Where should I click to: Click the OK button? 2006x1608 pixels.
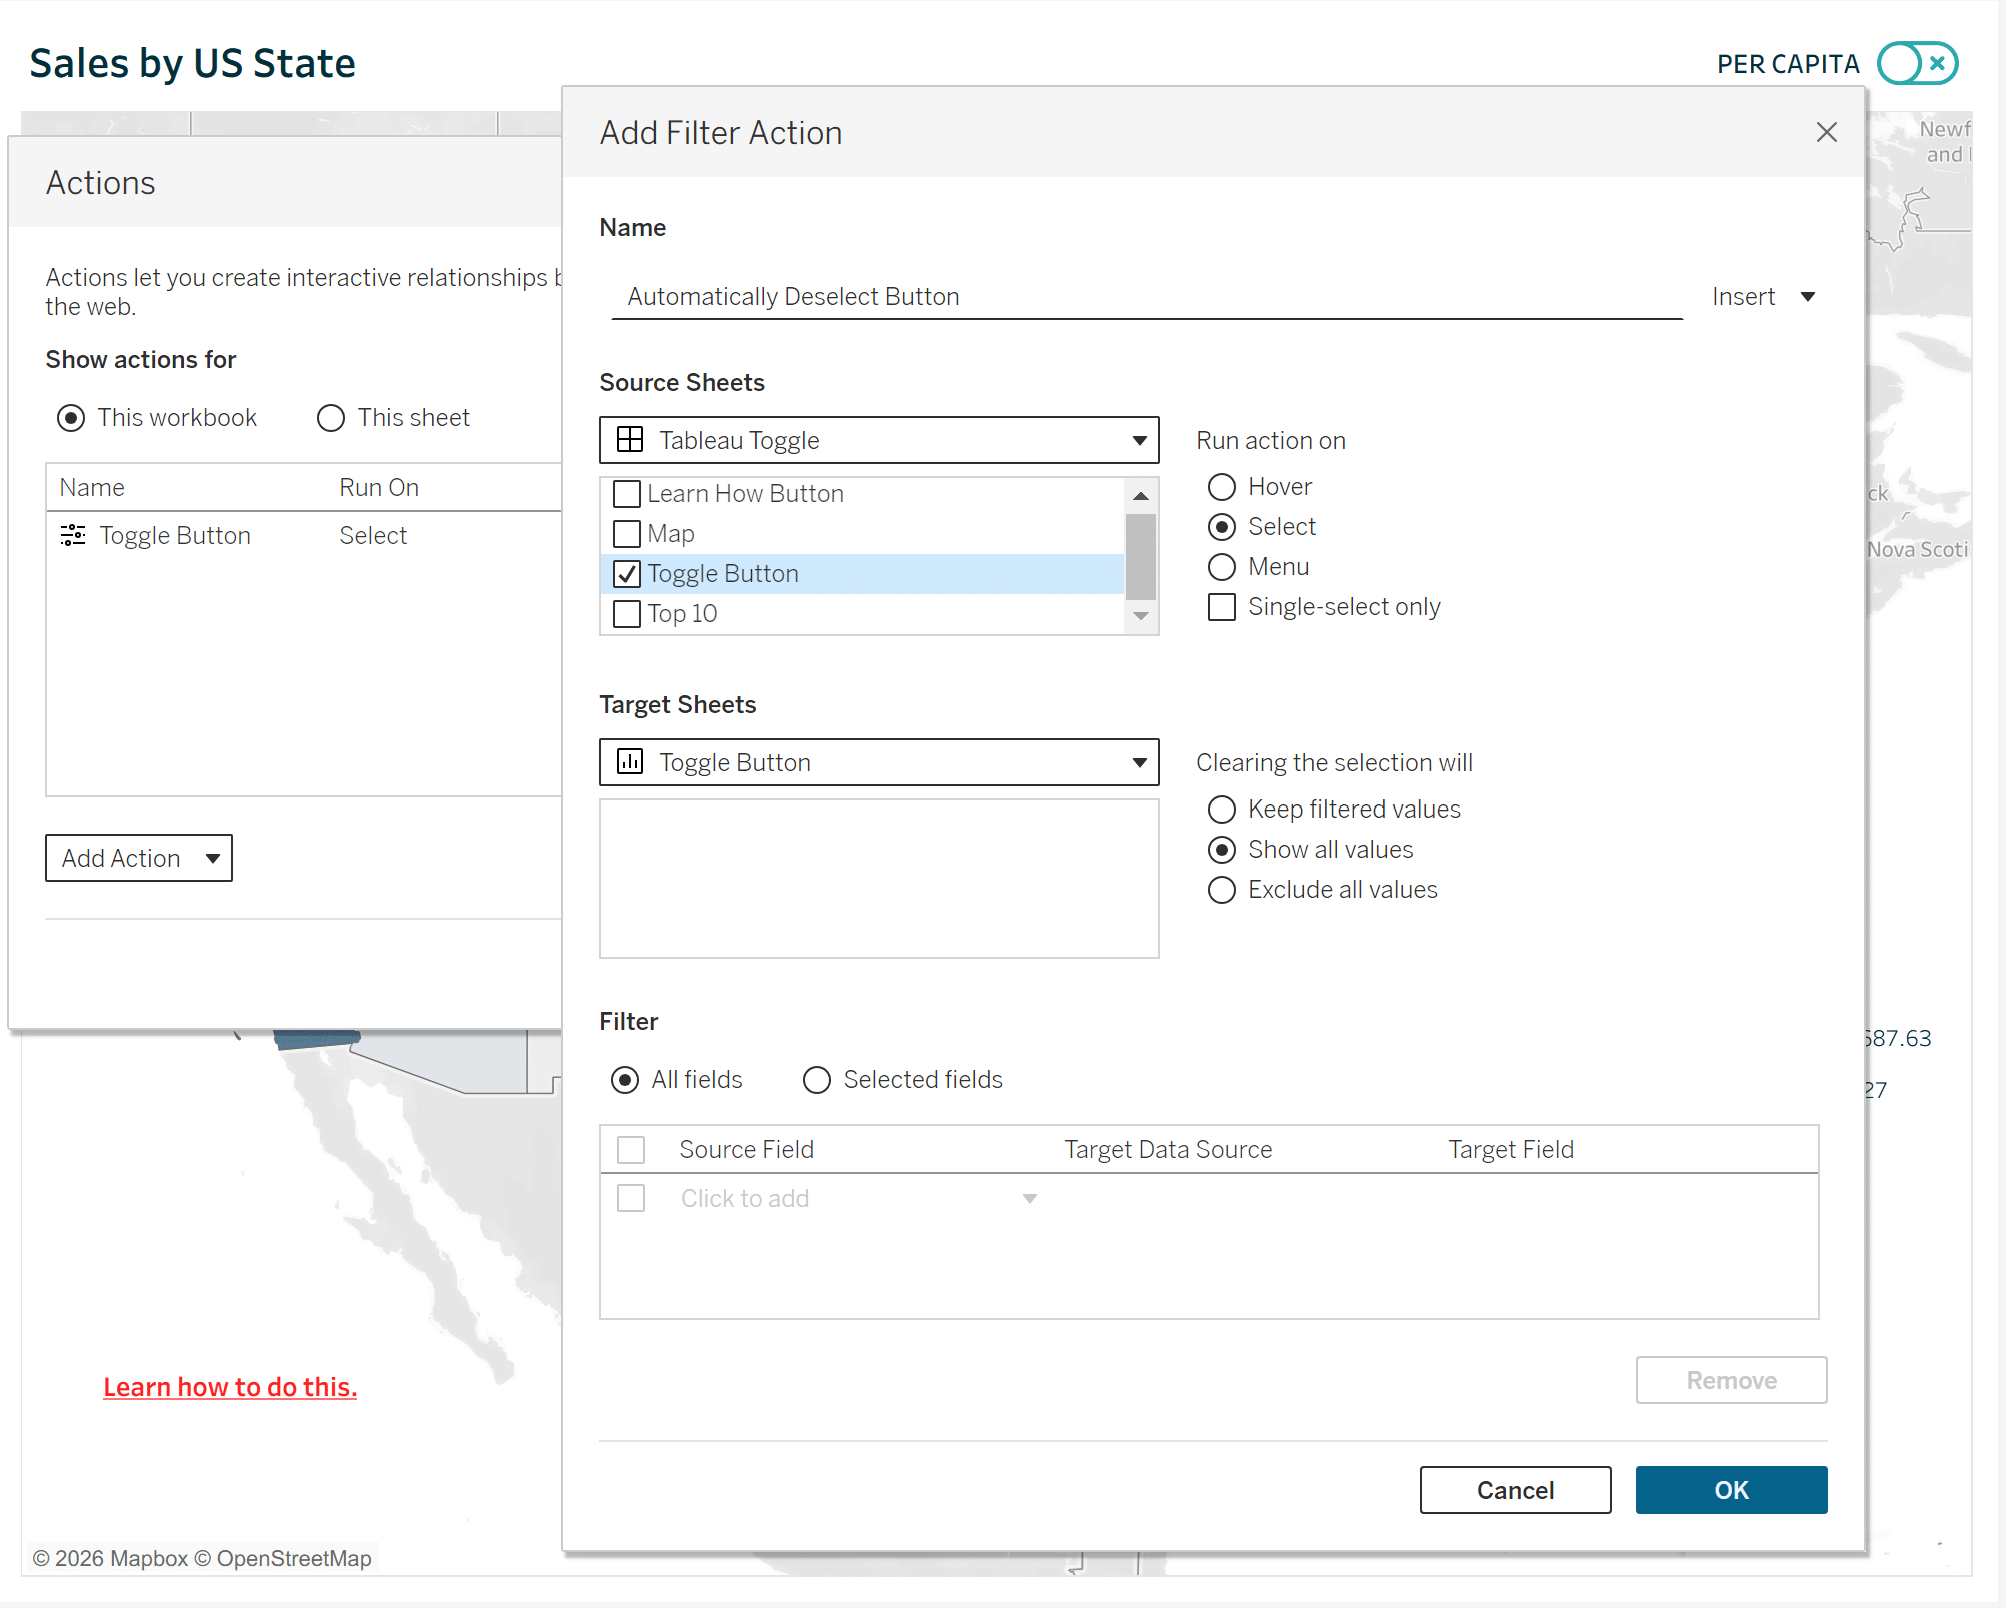coord(1731,1490)
